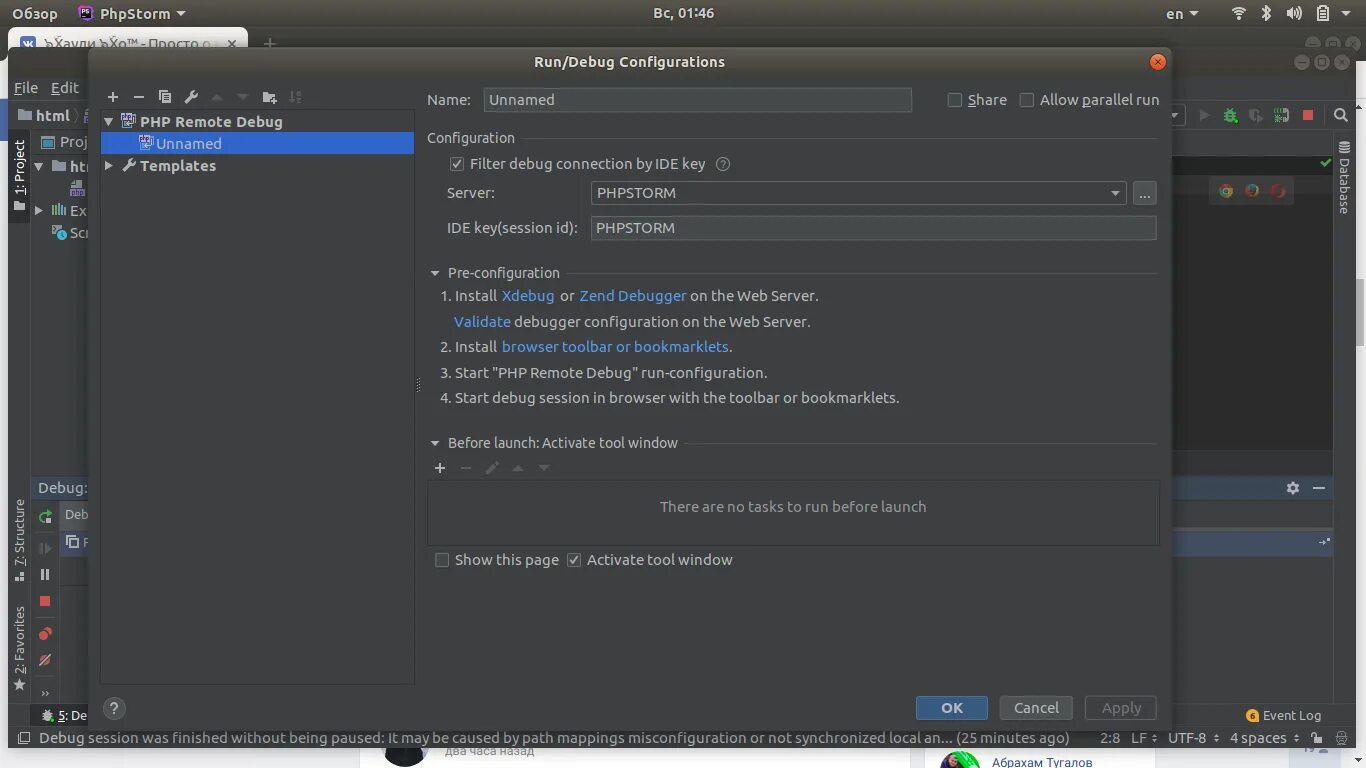Uncheck Activate tool window option
This screenshot has width=1366, height=768.
pyautogui.click(x=574, y=560)
